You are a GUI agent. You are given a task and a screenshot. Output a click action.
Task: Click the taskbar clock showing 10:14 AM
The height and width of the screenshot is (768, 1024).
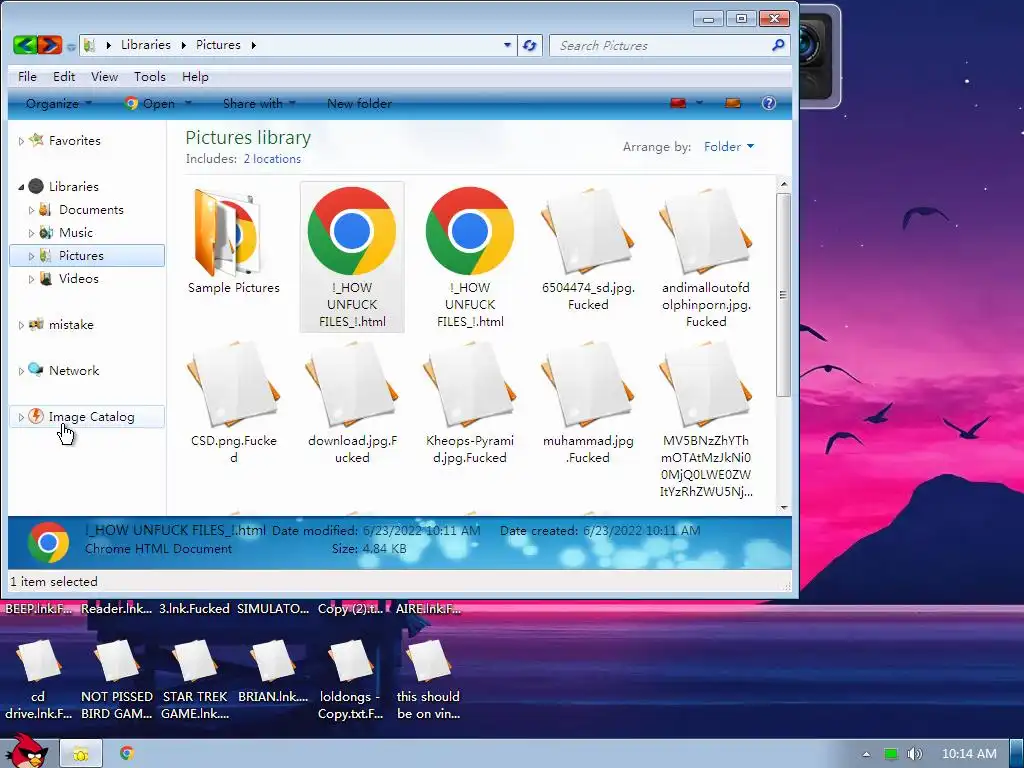969,754
